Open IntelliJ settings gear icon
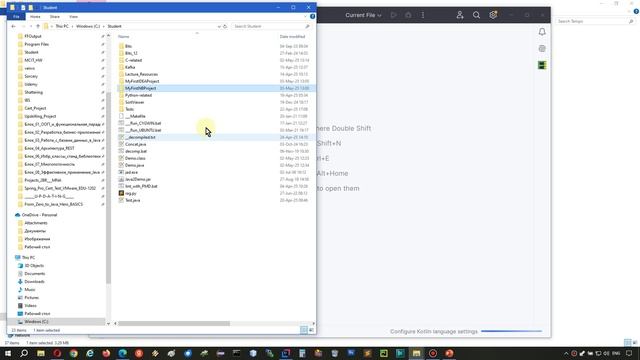Viewport: 640px width, 360px height. 493,15
